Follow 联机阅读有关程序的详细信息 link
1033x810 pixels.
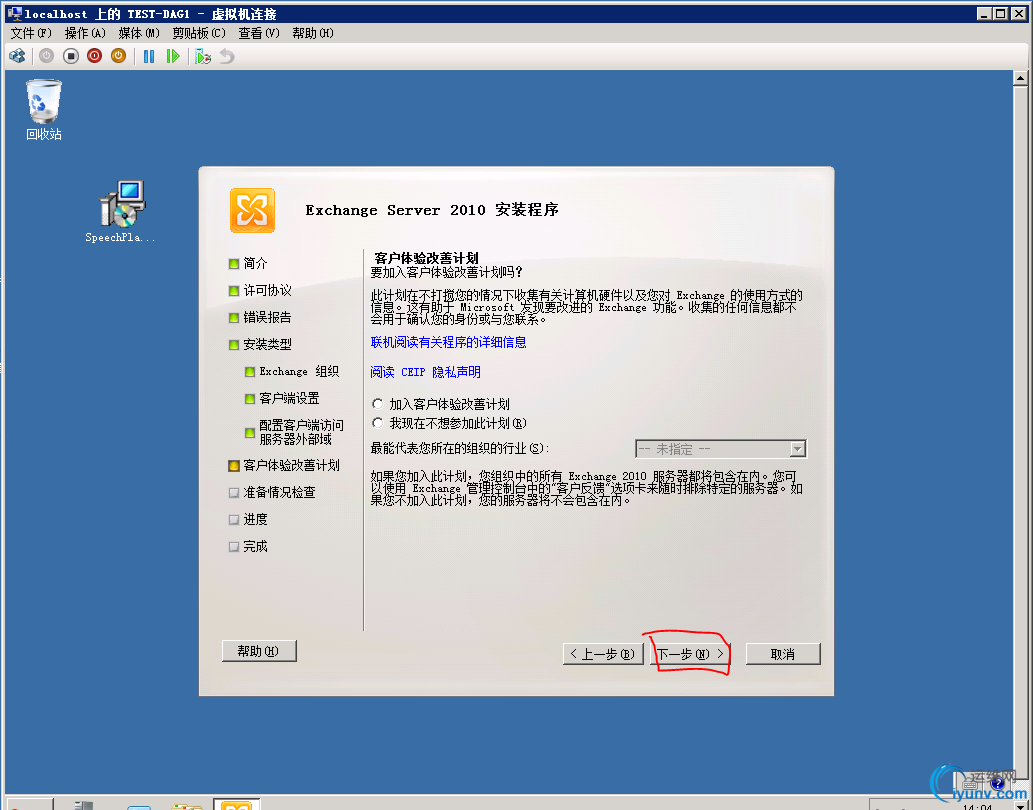449,342
